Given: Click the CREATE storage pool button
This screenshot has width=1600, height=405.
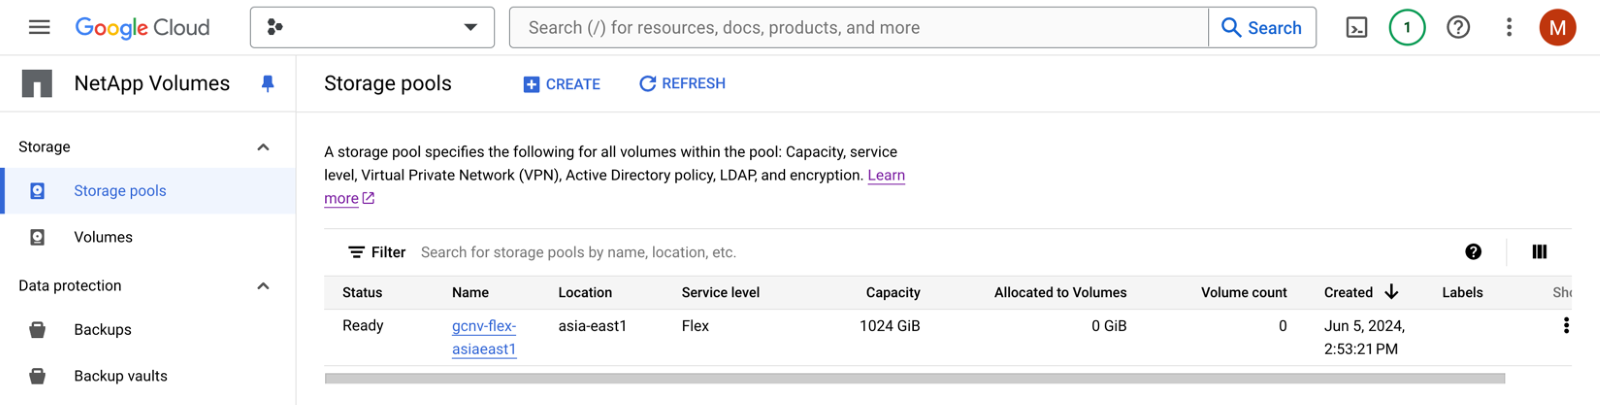Looking at the screenshot, I should (562, 84).
